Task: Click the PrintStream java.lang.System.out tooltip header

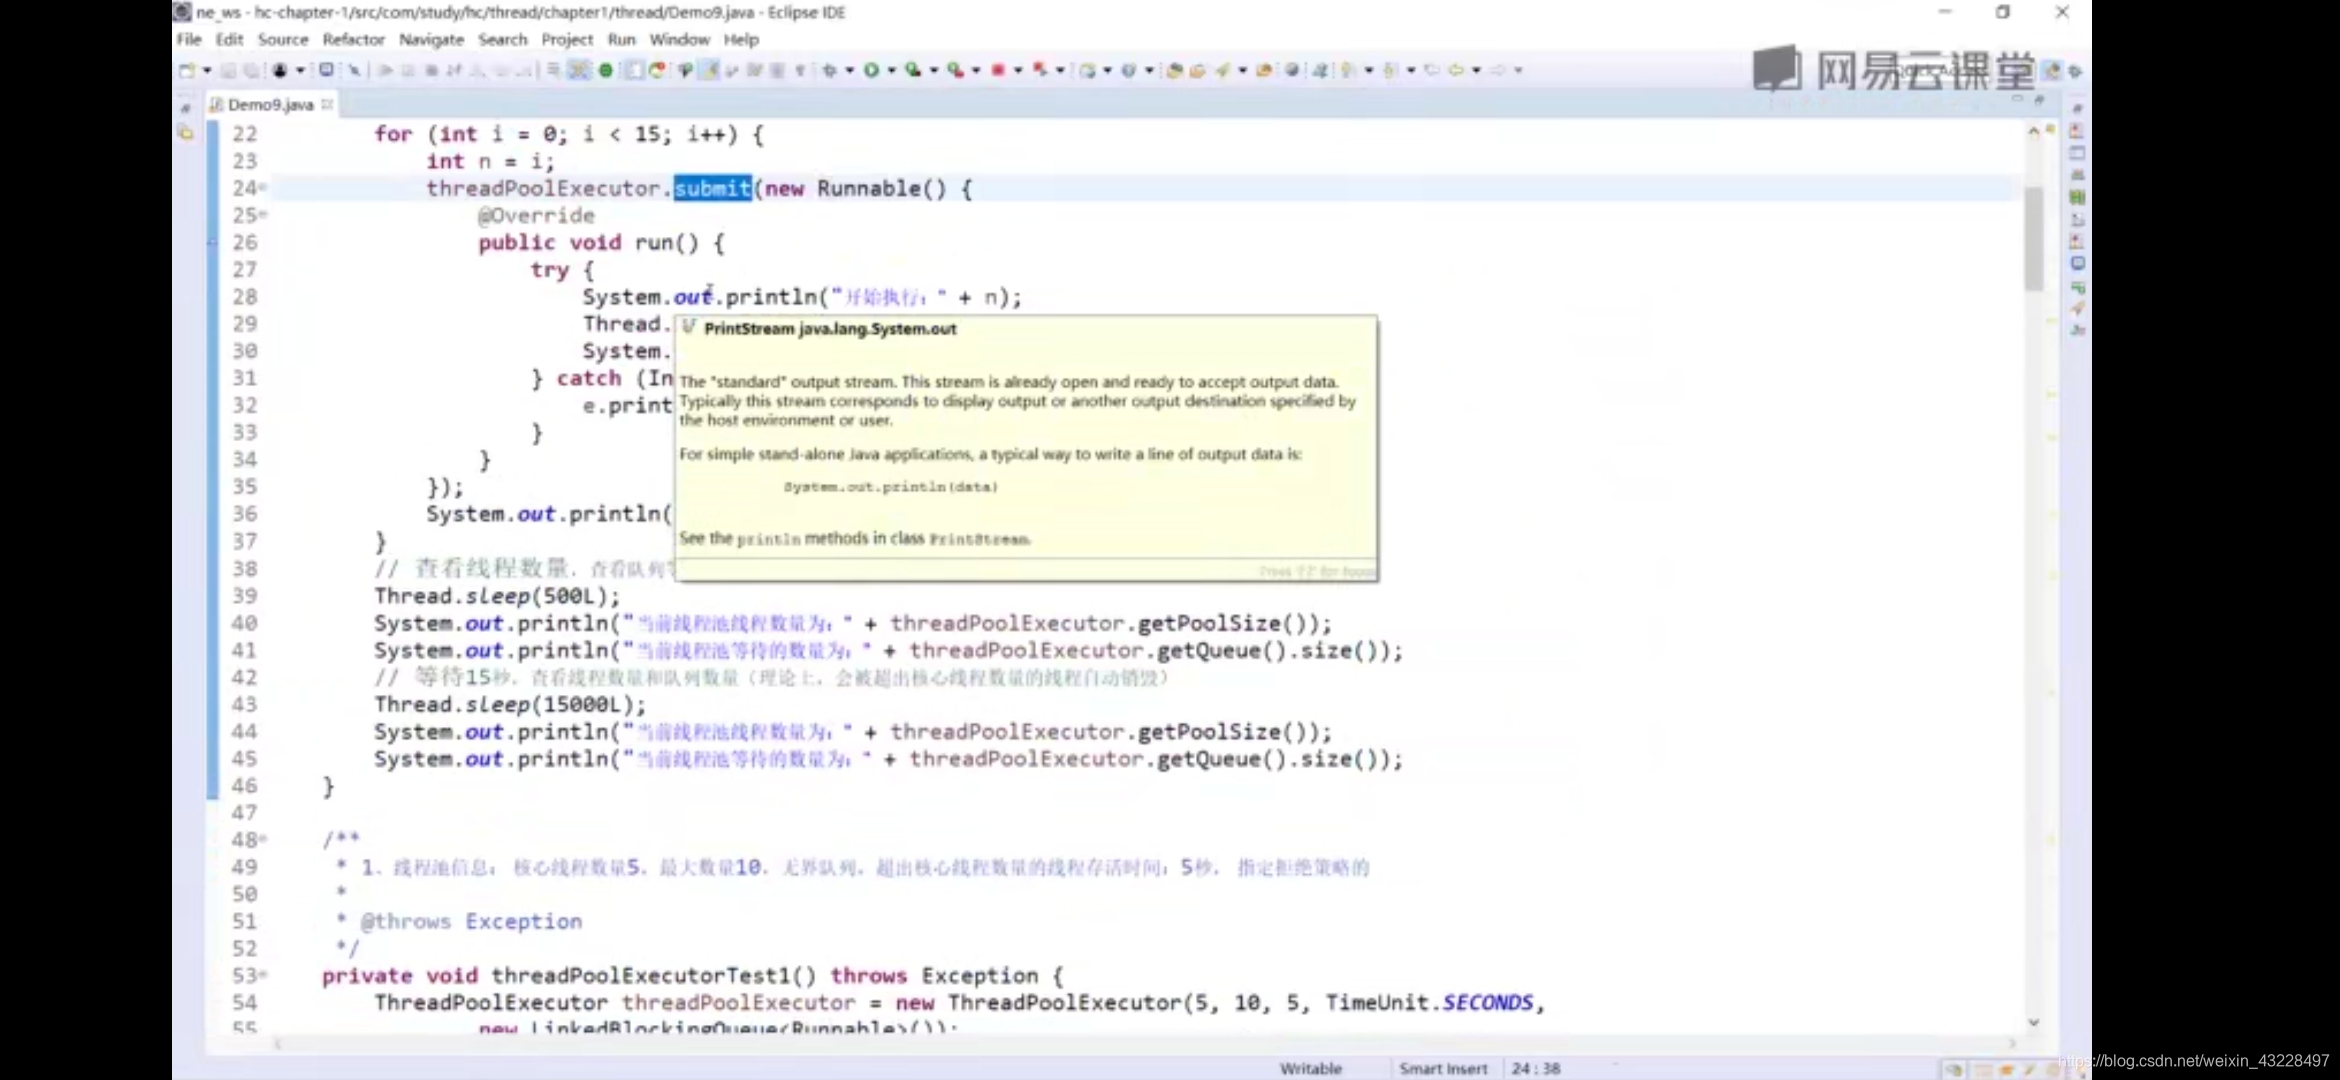Action: 830,329
